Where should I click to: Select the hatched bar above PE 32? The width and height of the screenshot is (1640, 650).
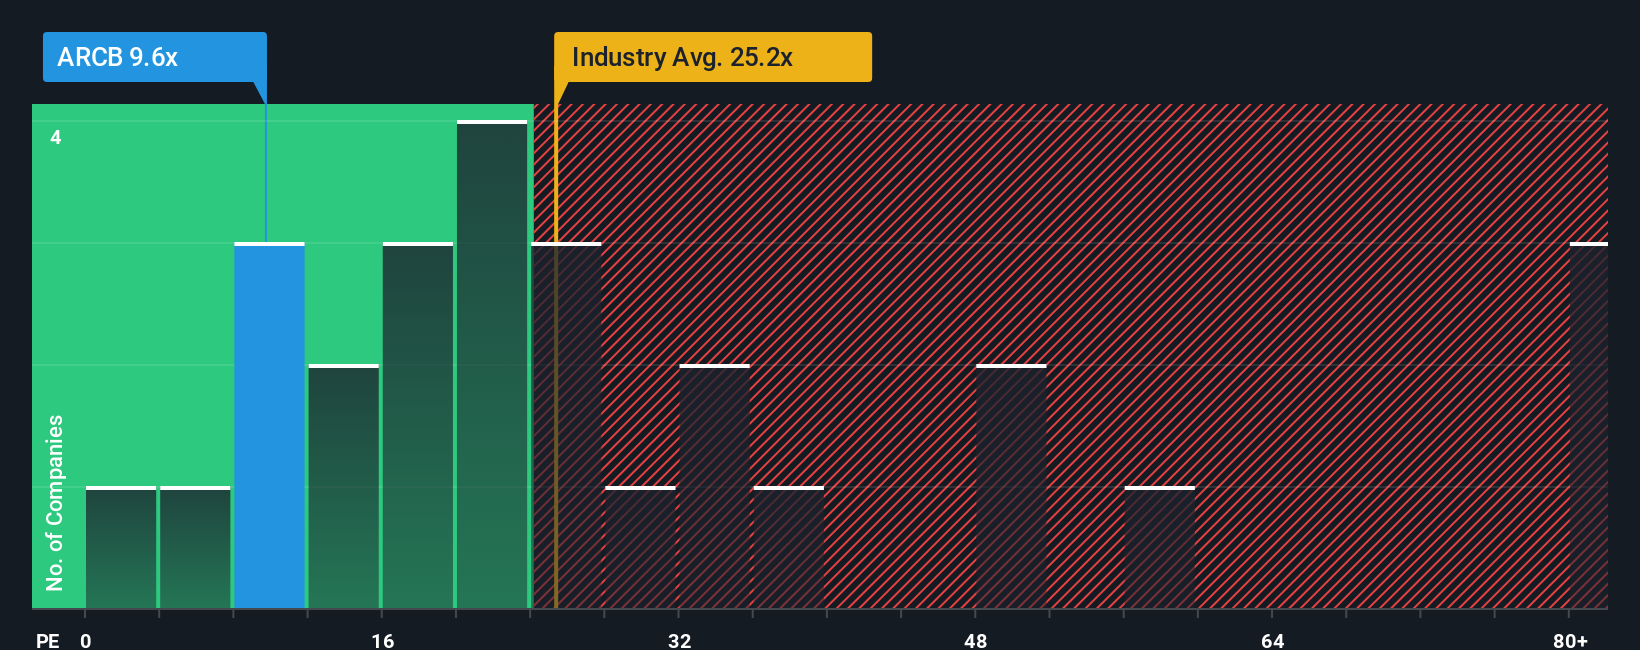(x=715, y=486)
